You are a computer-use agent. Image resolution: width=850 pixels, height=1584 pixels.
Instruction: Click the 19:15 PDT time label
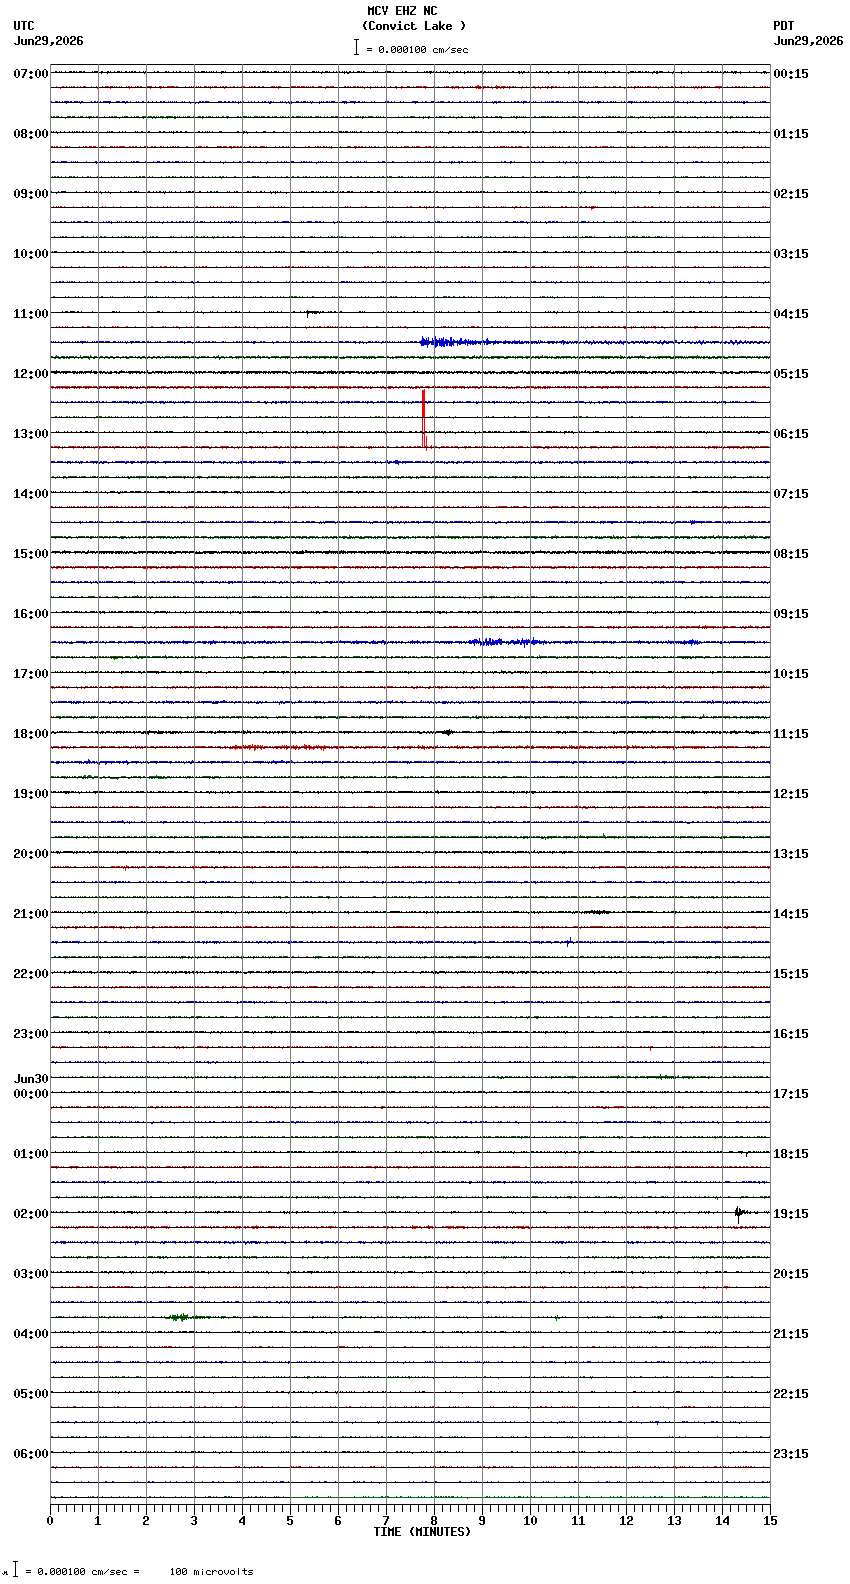click(791, 1214)
